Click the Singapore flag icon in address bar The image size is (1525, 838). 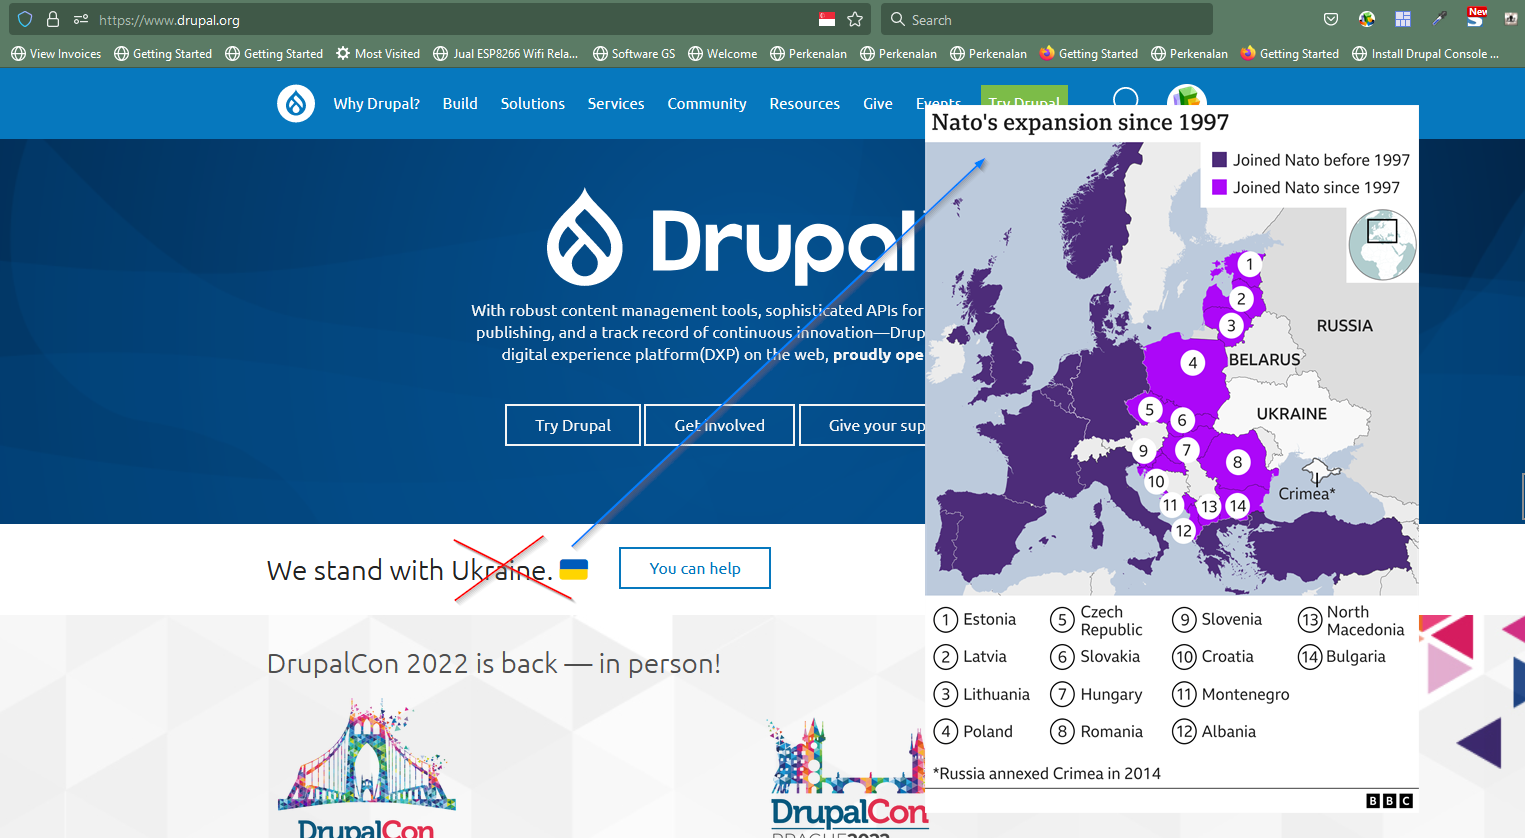[x=827, y=19]
